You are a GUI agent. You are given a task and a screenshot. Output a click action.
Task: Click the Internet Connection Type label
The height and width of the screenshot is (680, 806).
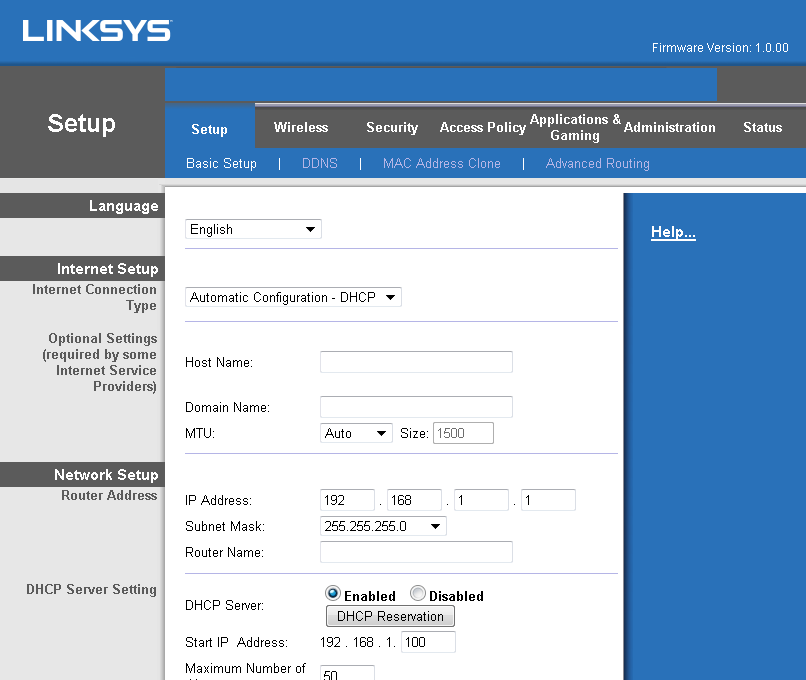(x=94, y=297)
